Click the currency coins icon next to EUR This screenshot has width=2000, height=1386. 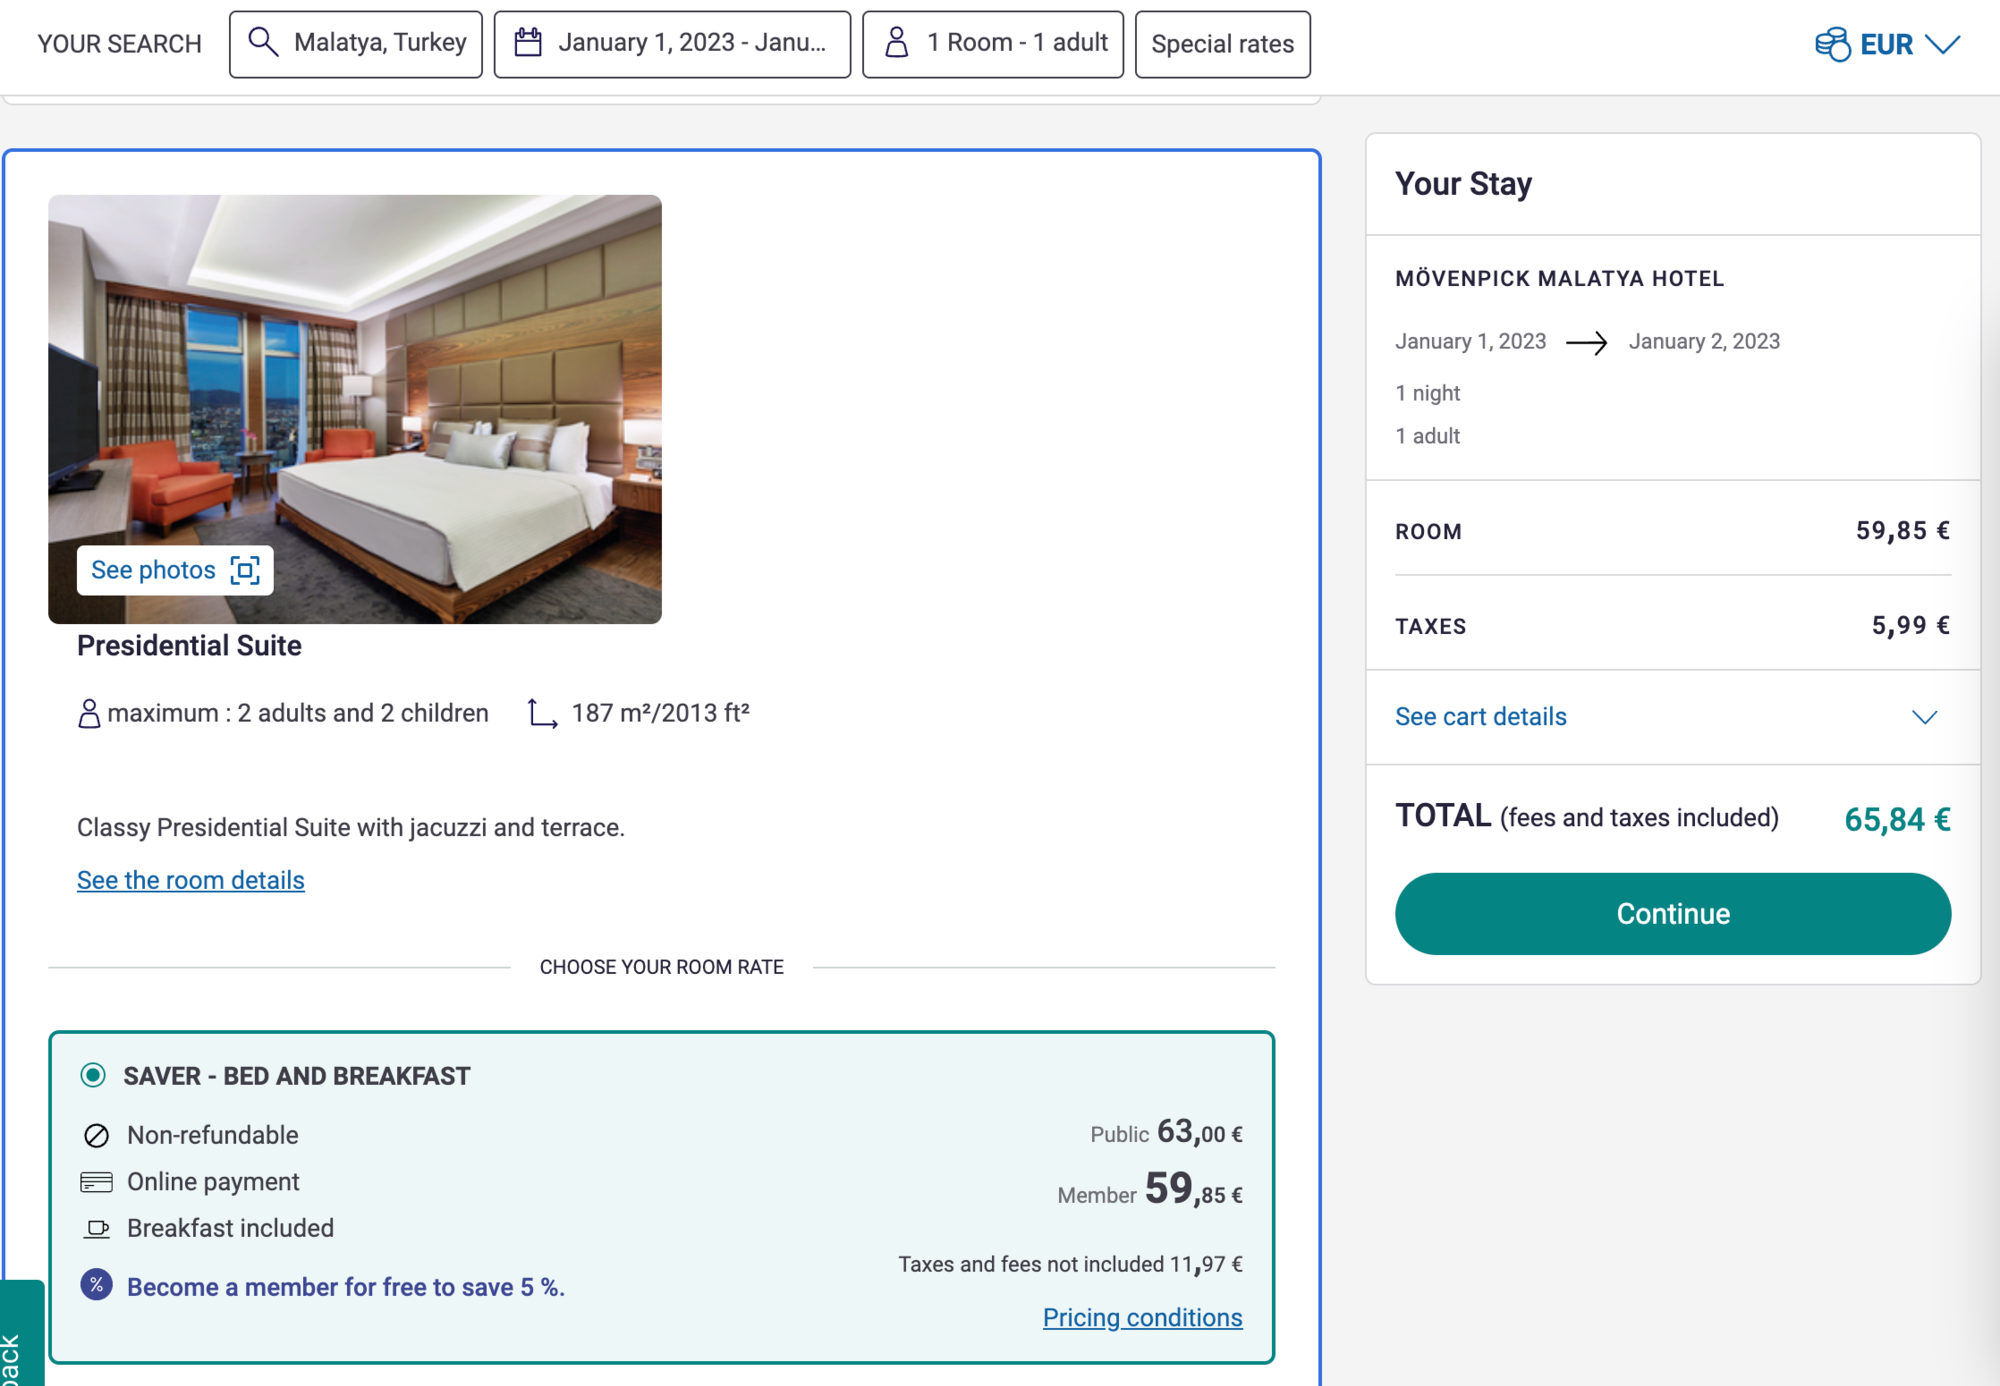click(1832, 44)
